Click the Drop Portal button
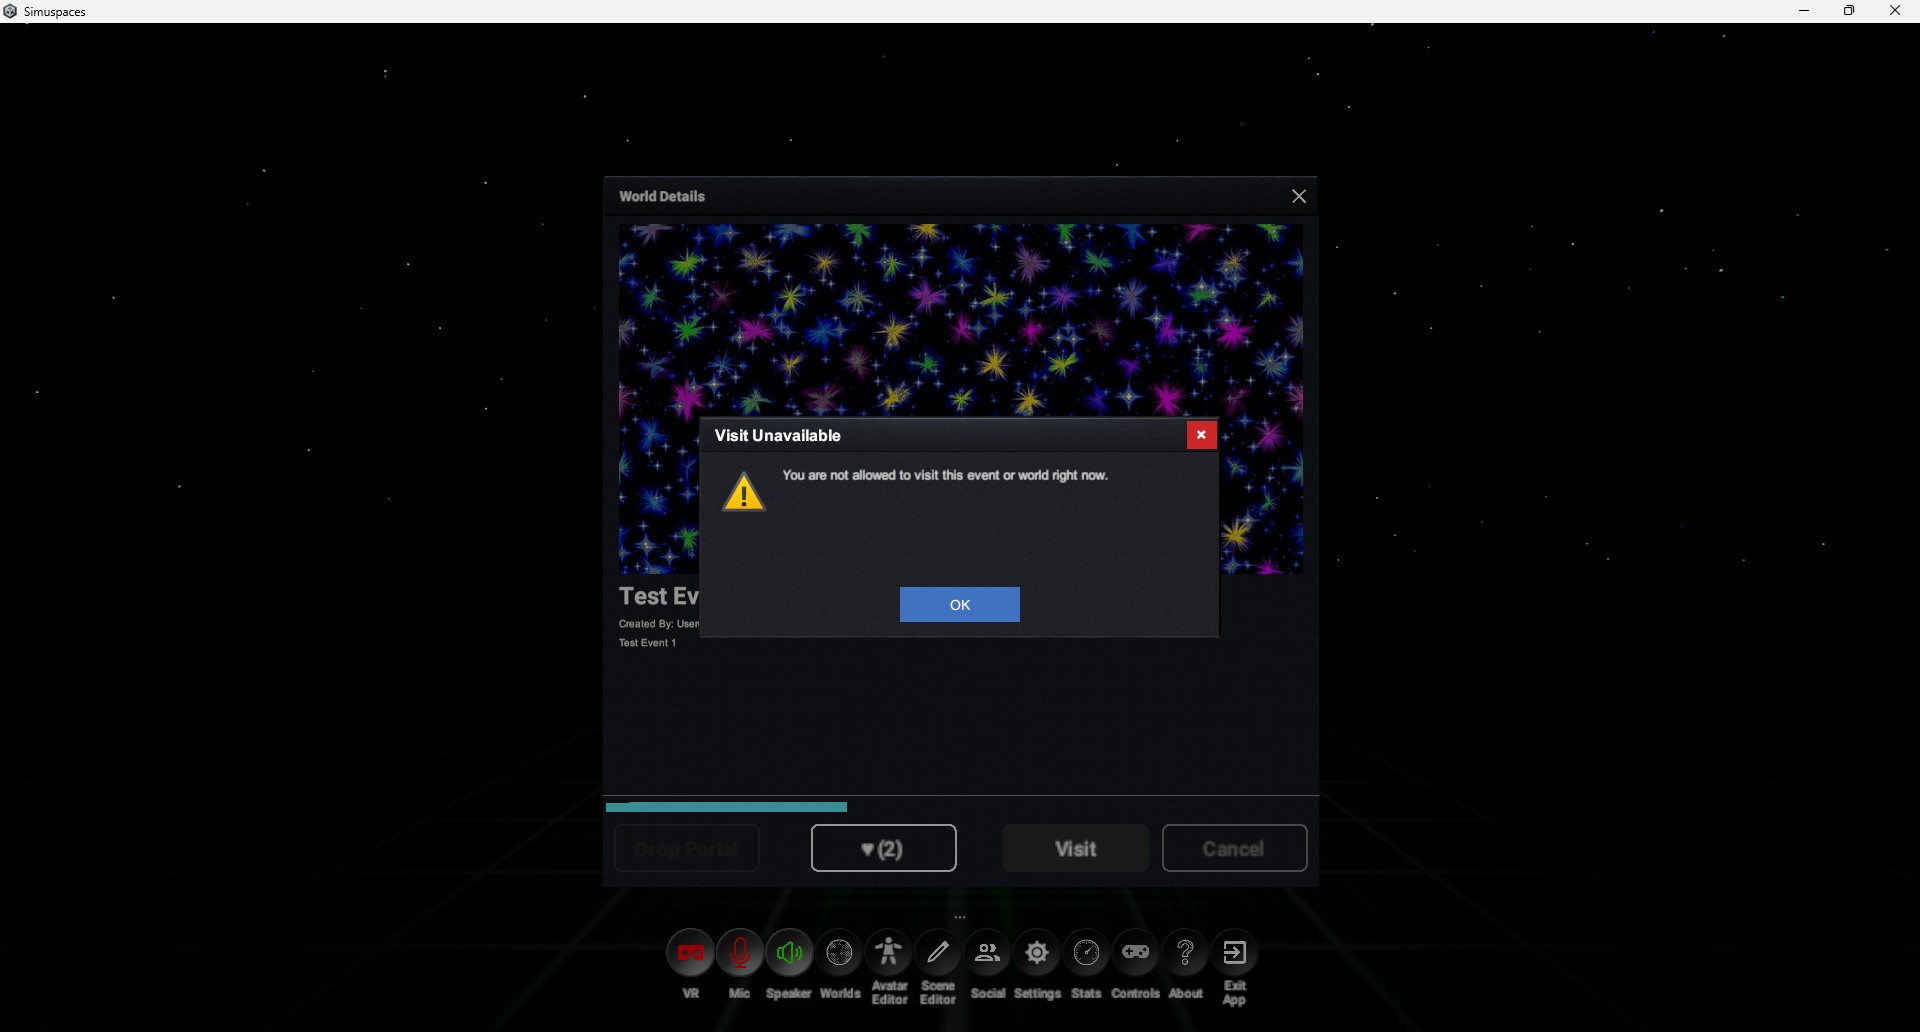 pyautogui.click(x=686, y=848)
